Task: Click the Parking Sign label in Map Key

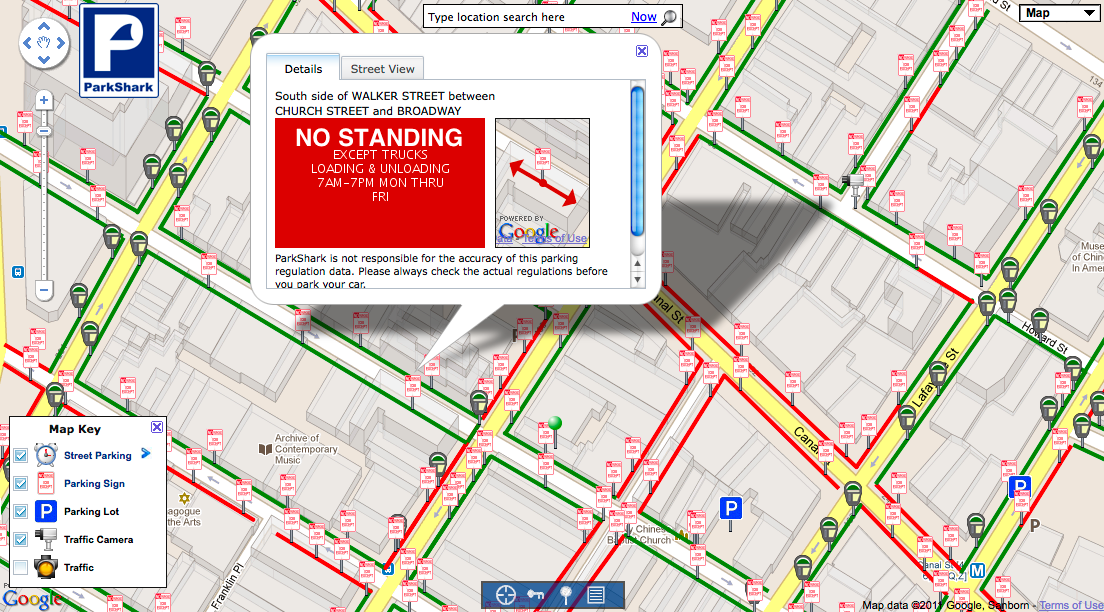Action: 94,484
